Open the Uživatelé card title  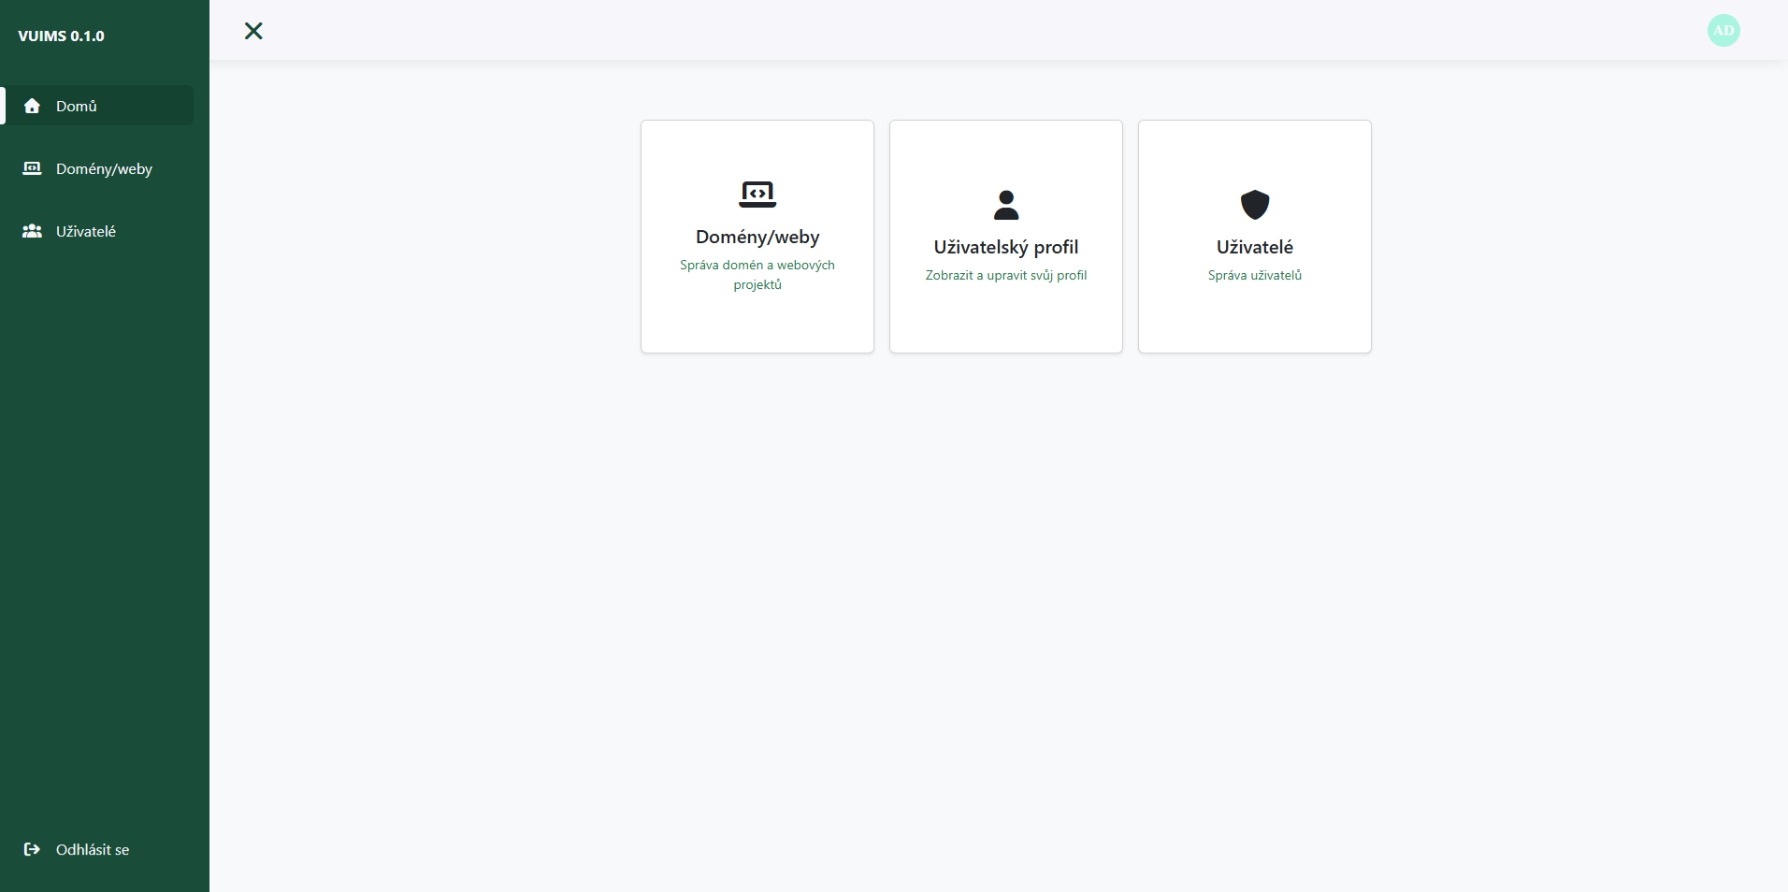[x=1254, y=247]
